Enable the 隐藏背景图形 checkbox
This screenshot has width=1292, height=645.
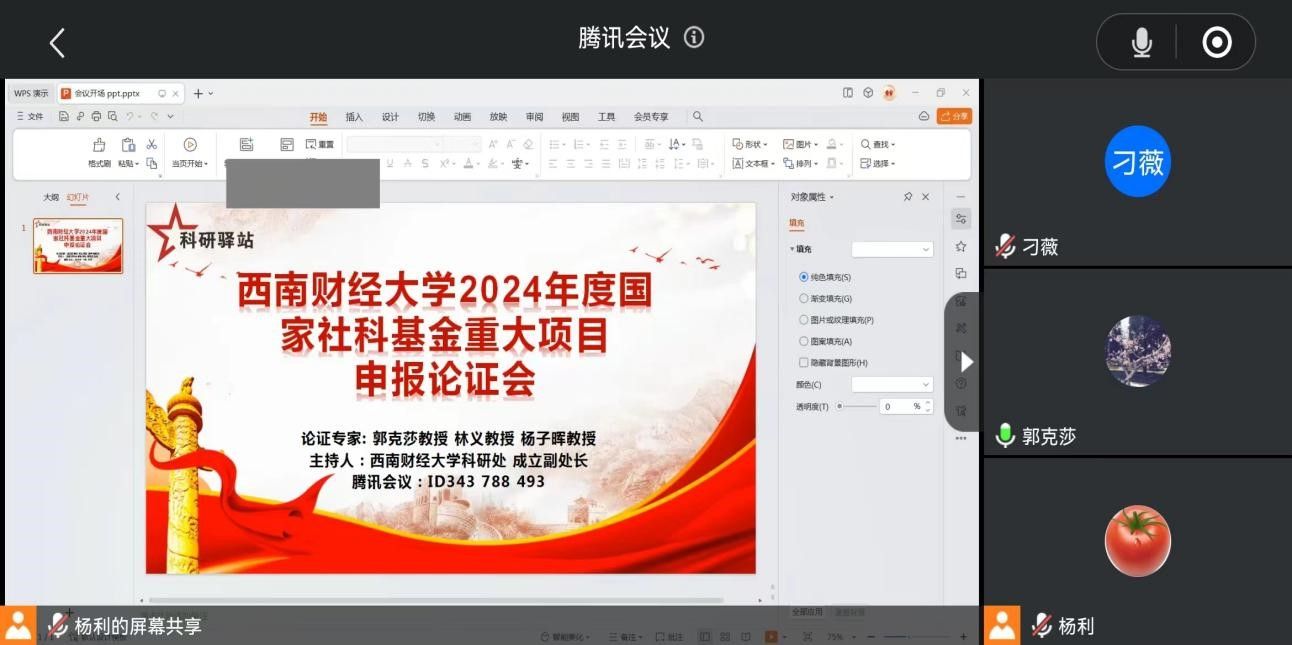coord(803,362)
